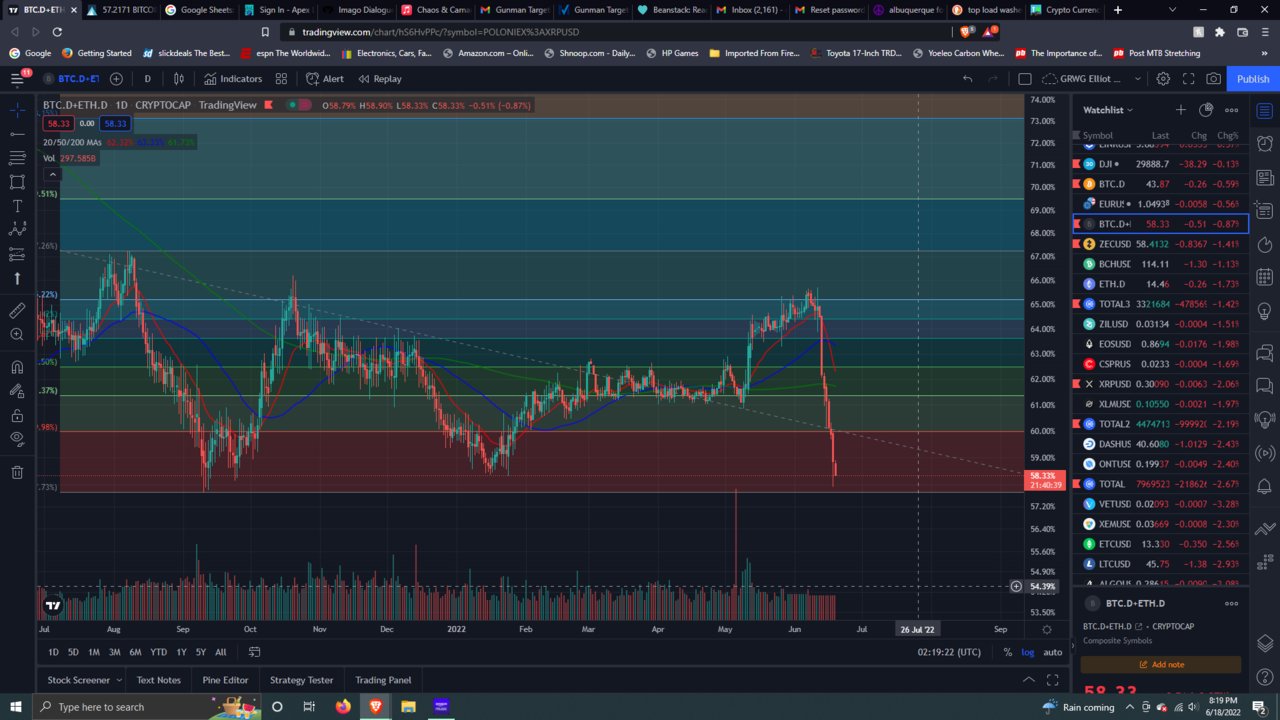Open the Fibonacci/Gann tools
This screenshot has width=1280, height=720.
(17, 158)
